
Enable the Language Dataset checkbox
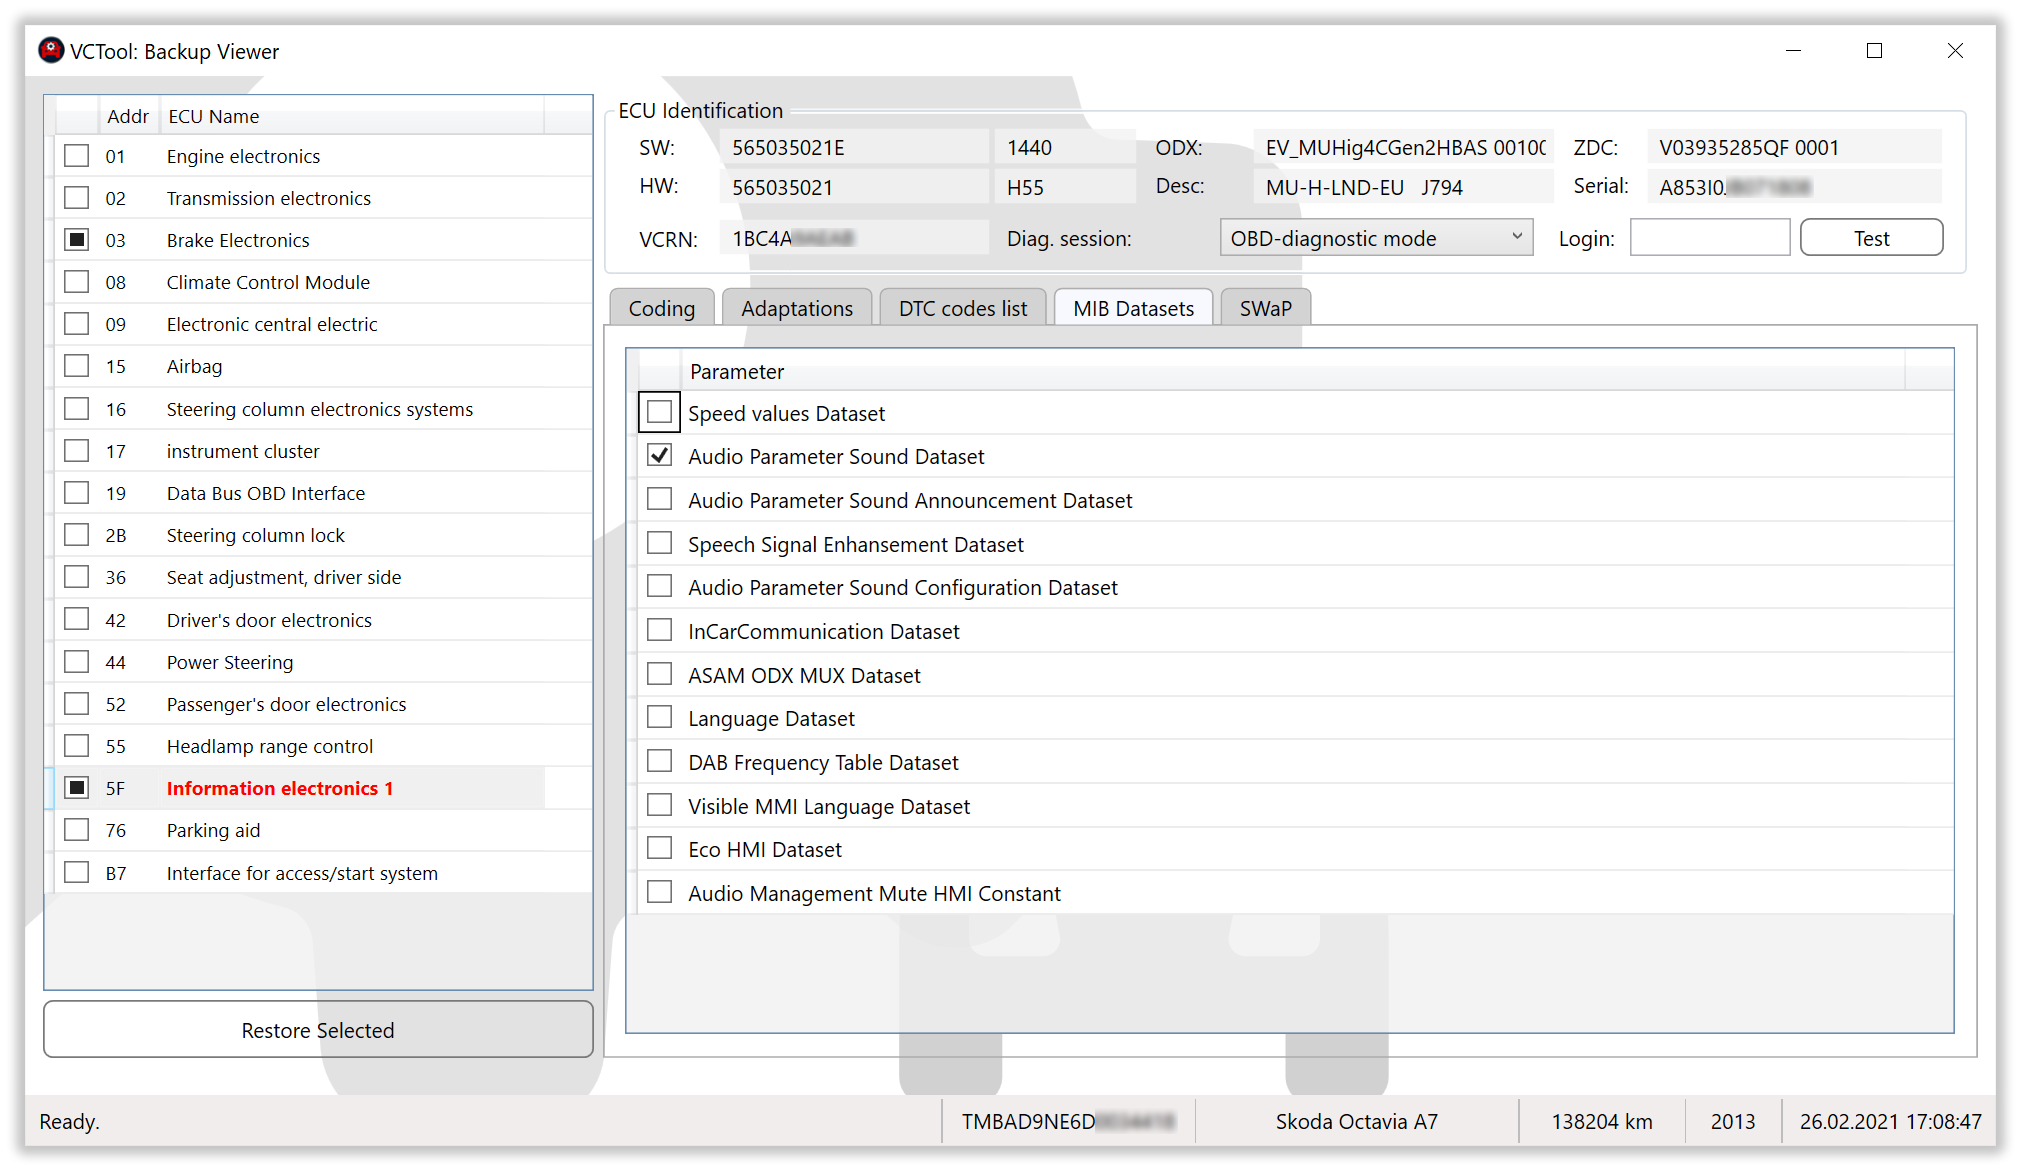click(x=659, y=718)
